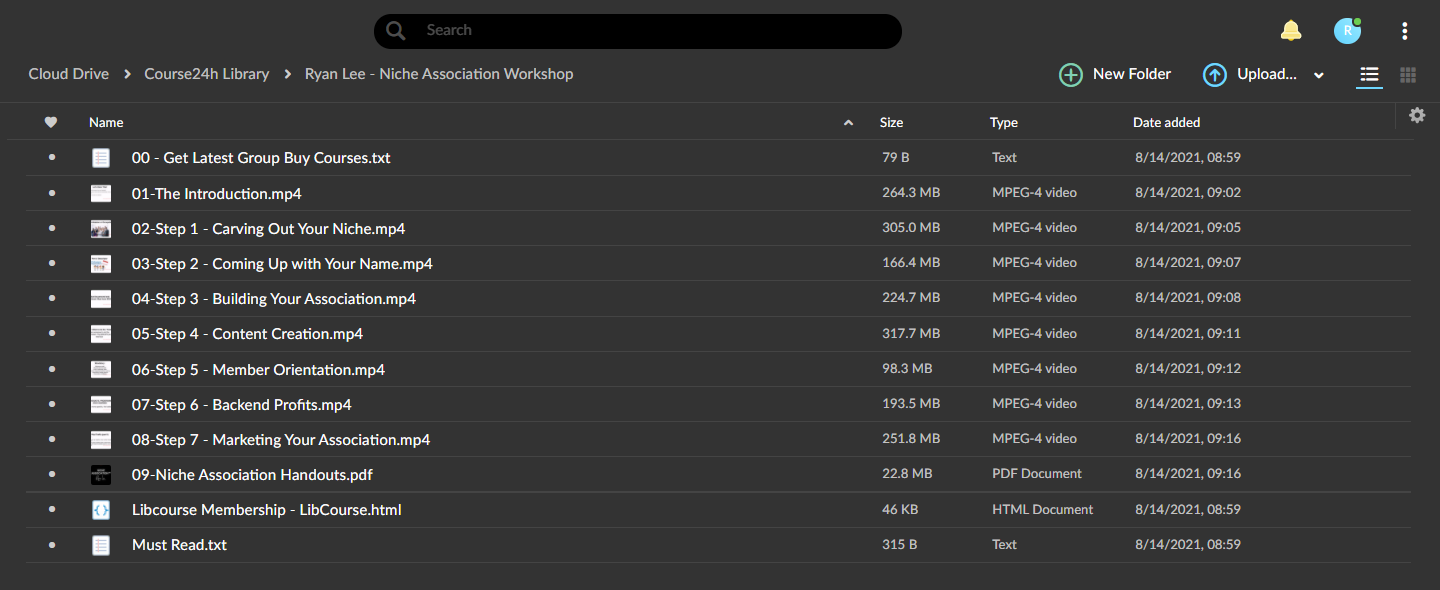Select 08-Step 7 - Marketing Your Association.mp4
This screenshot has width=1440, height=590.
[281, 440]
